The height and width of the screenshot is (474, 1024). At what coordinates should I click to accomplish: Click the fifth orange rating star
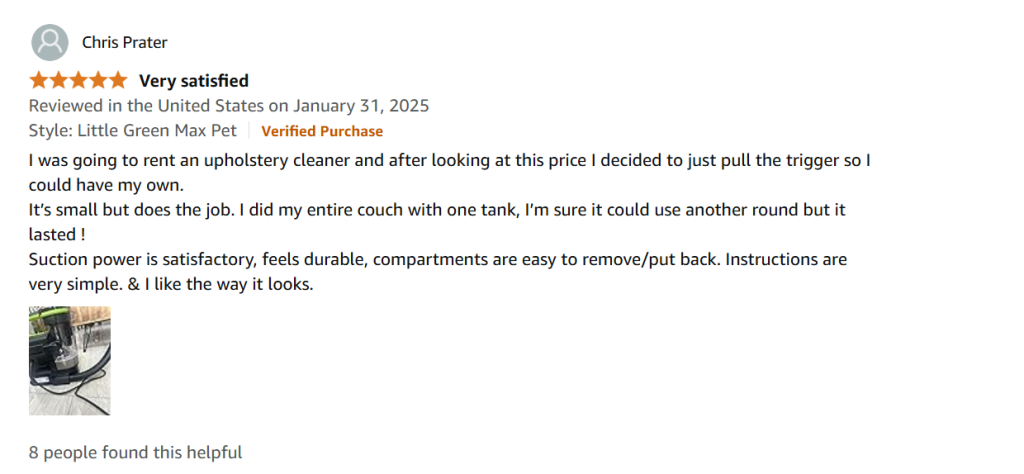[x=117, y=81]
